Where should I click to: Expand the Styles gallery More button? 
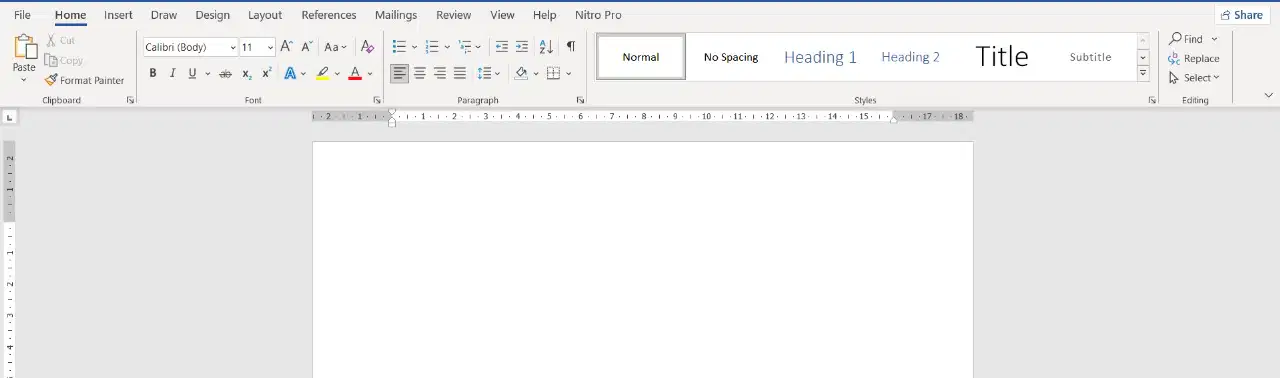point(1143,74)
